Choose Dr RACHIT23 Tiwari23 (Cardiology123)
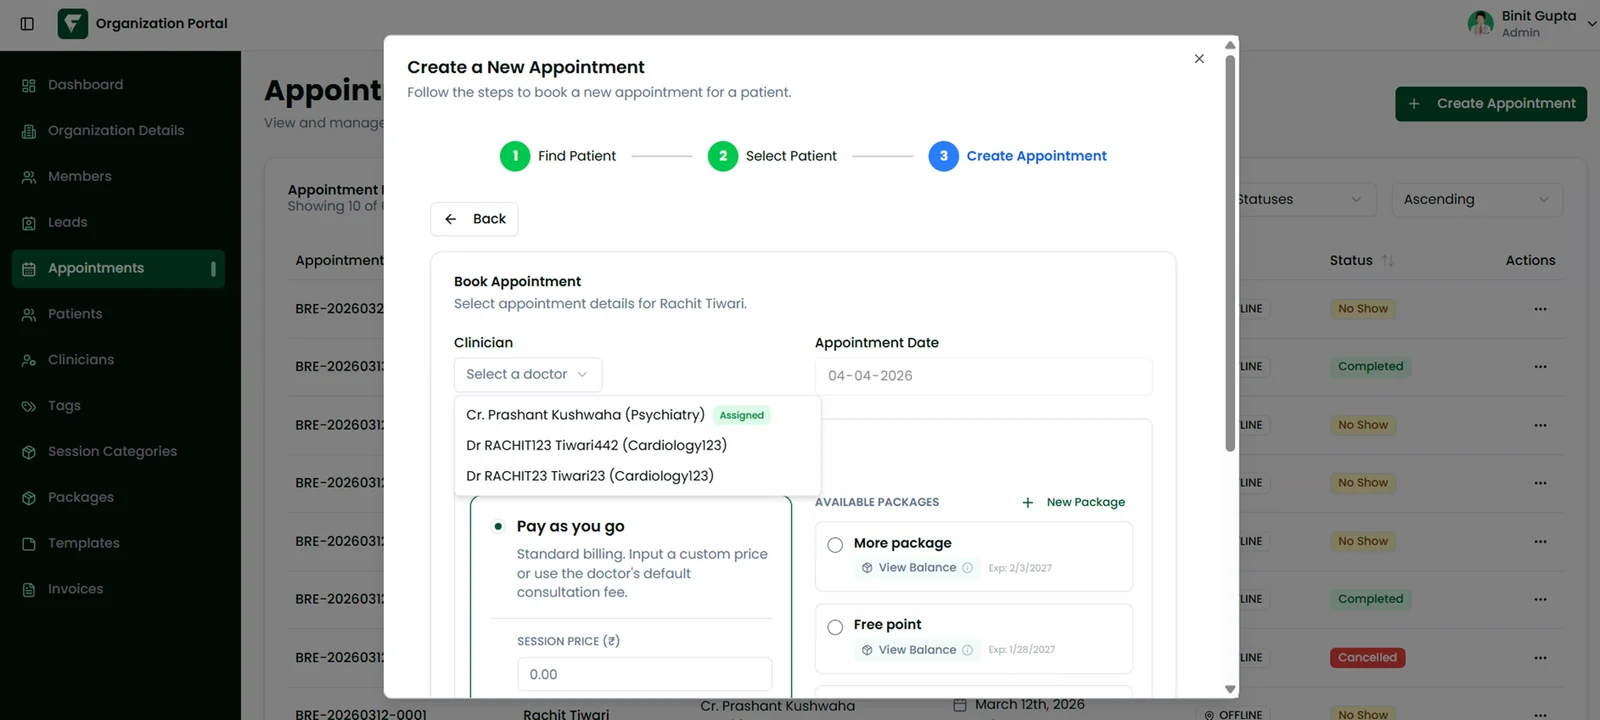 (637, 476)
